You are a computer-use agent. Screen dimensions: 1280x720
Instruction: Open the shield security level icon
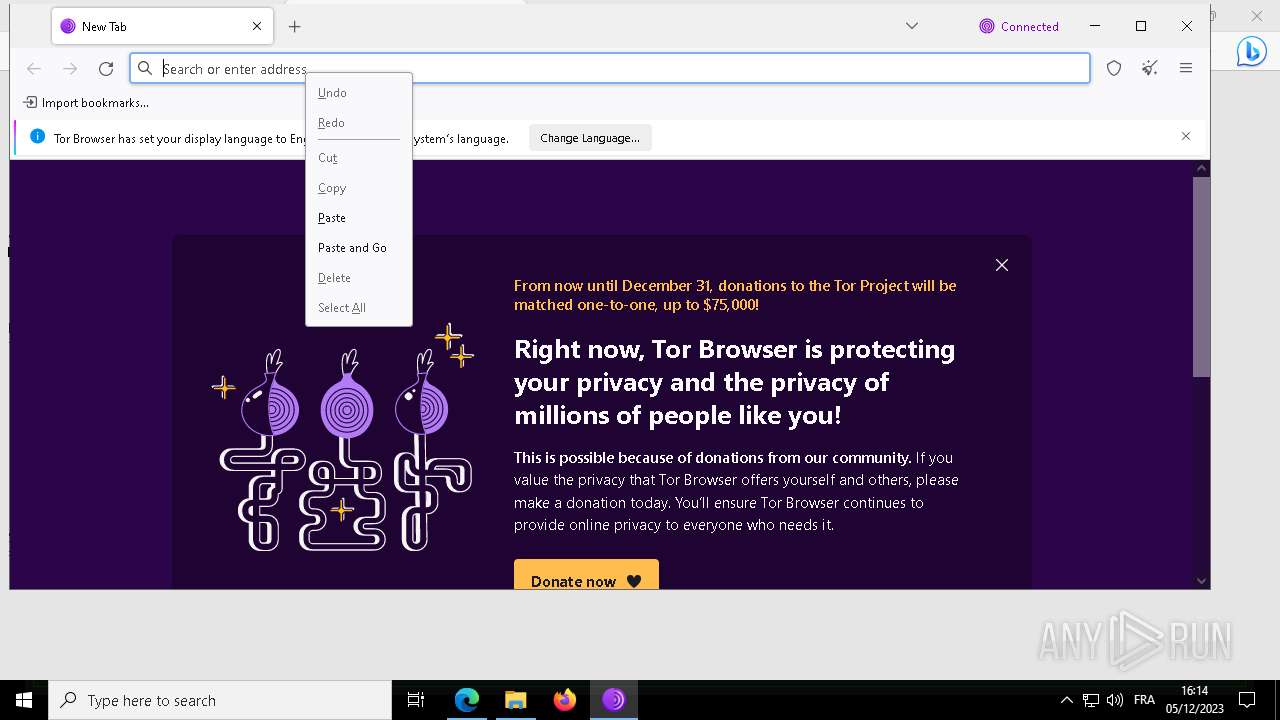tap(1114, 68)
